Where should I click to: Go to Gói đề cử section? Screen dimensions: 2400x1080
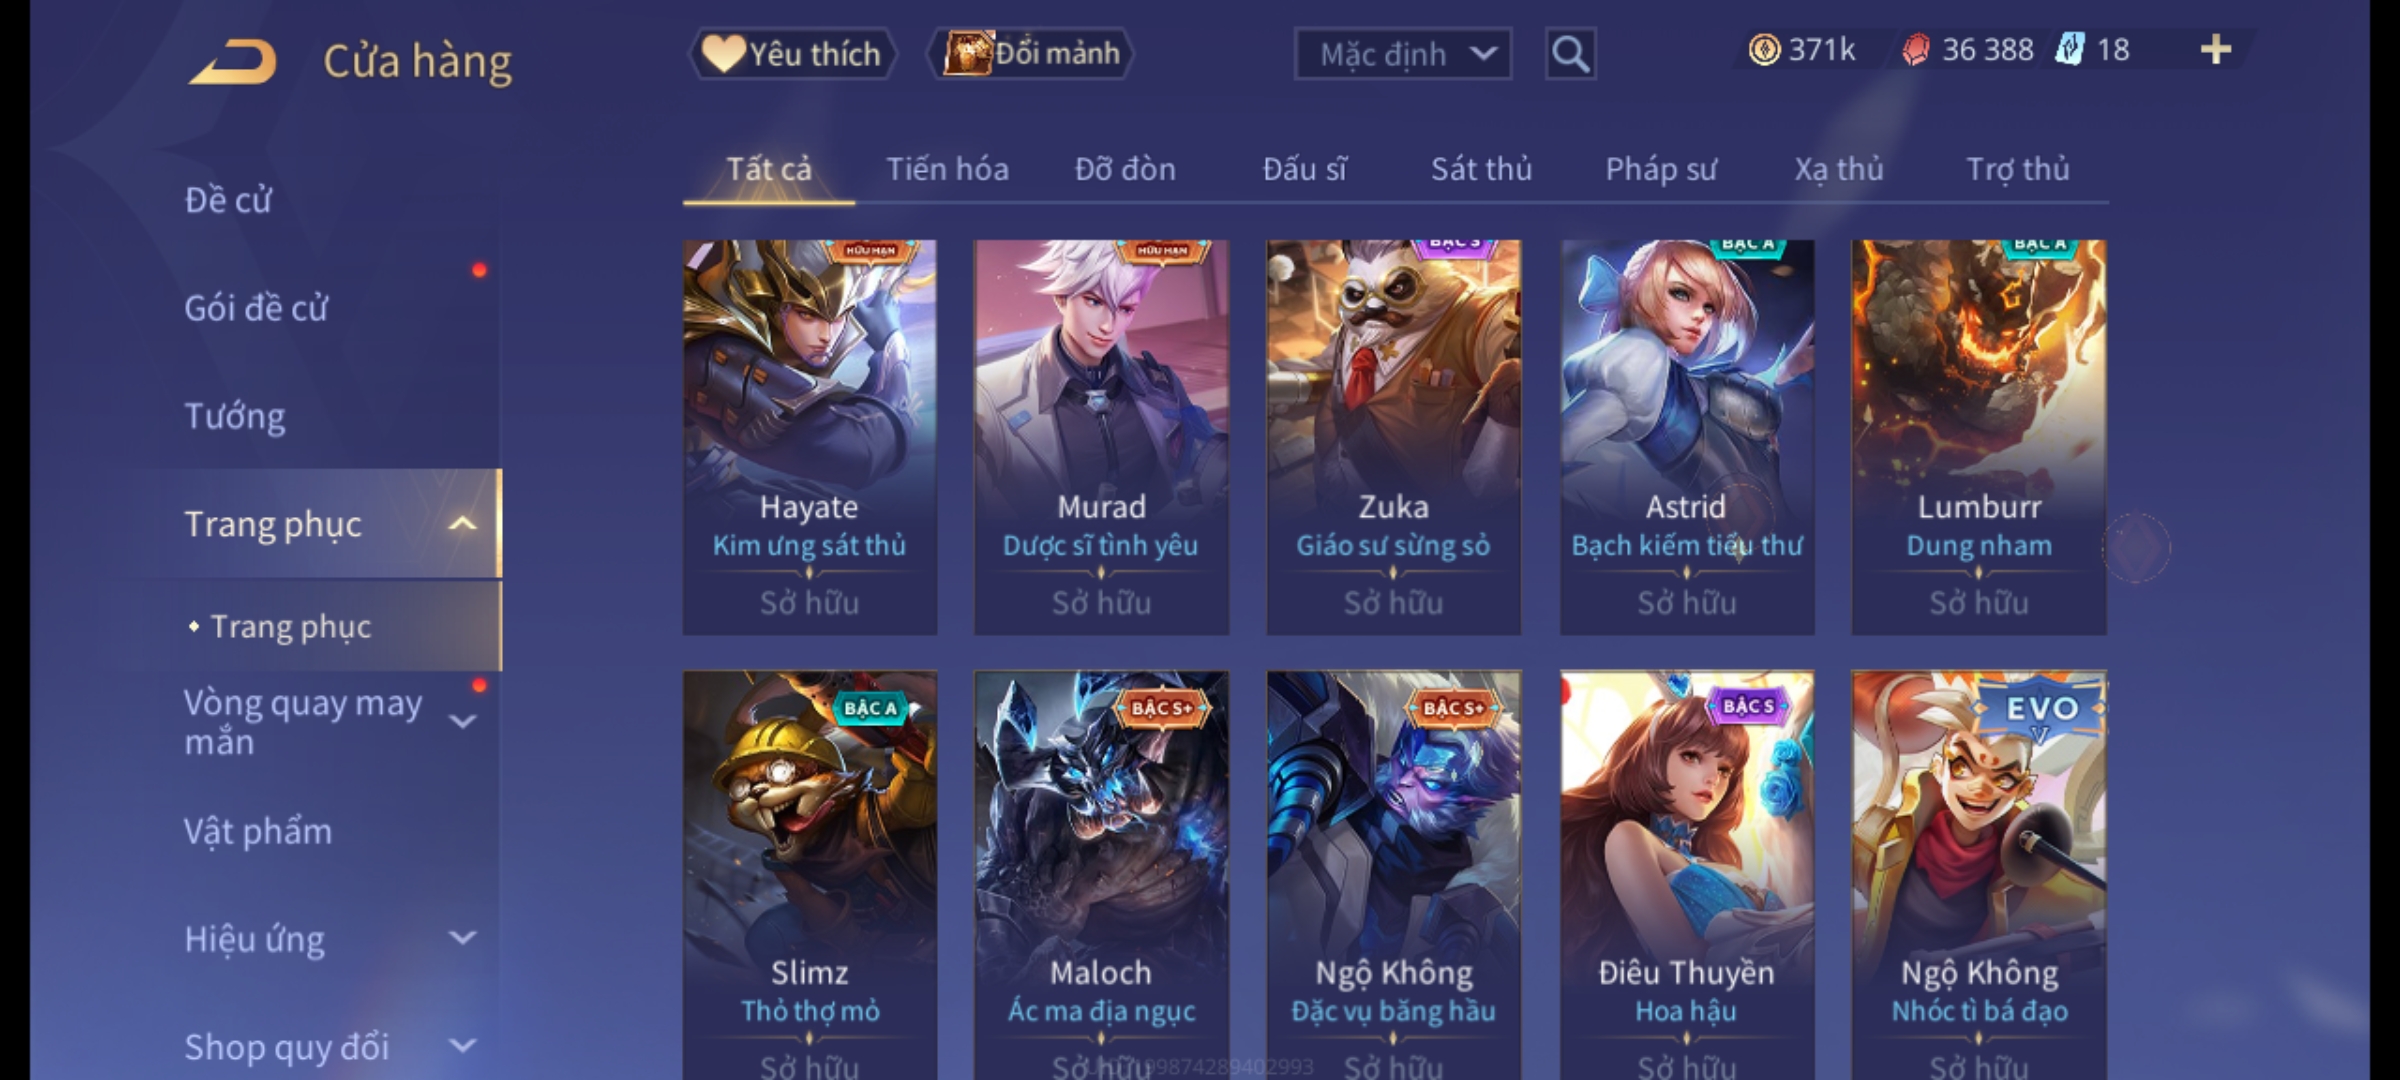[x=256, y=308]
